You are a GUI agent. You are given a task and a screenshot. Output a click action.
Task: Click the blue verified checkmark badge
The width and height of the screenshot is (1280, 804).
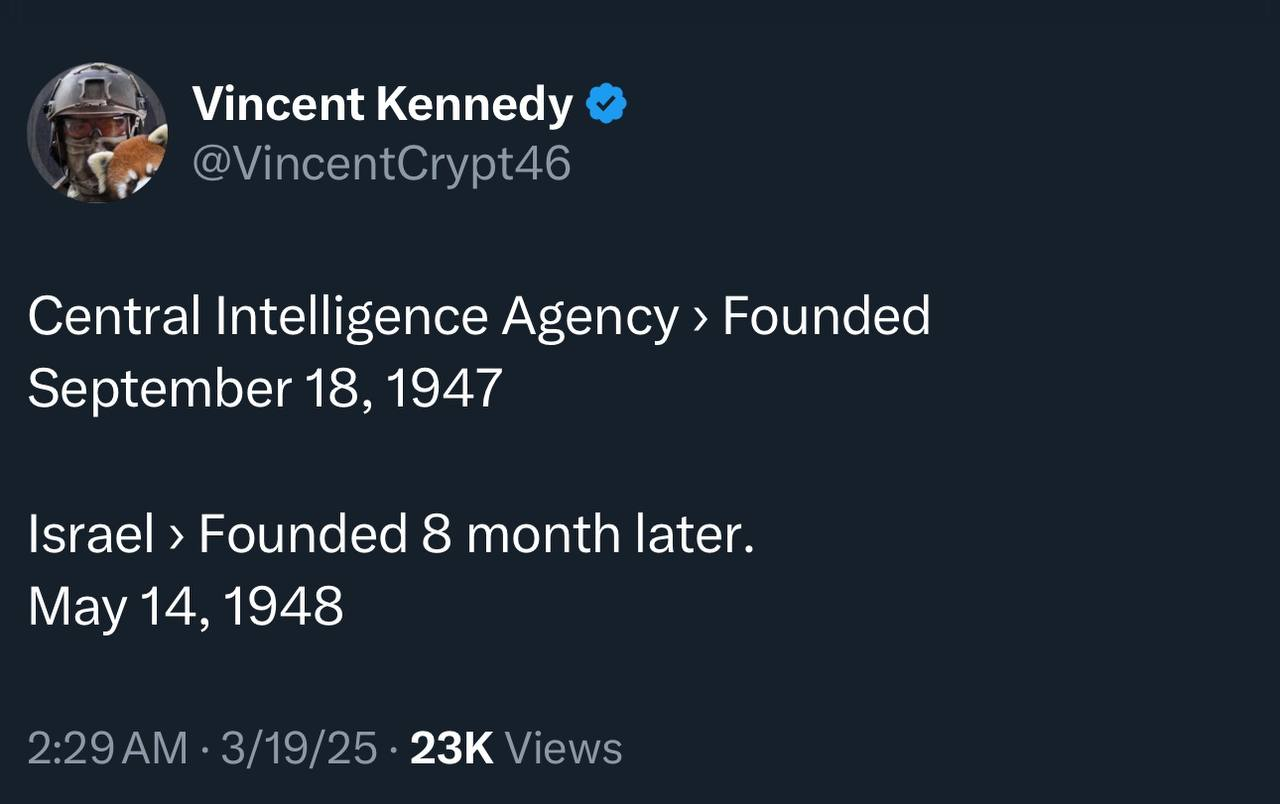(x=606, y=104)
